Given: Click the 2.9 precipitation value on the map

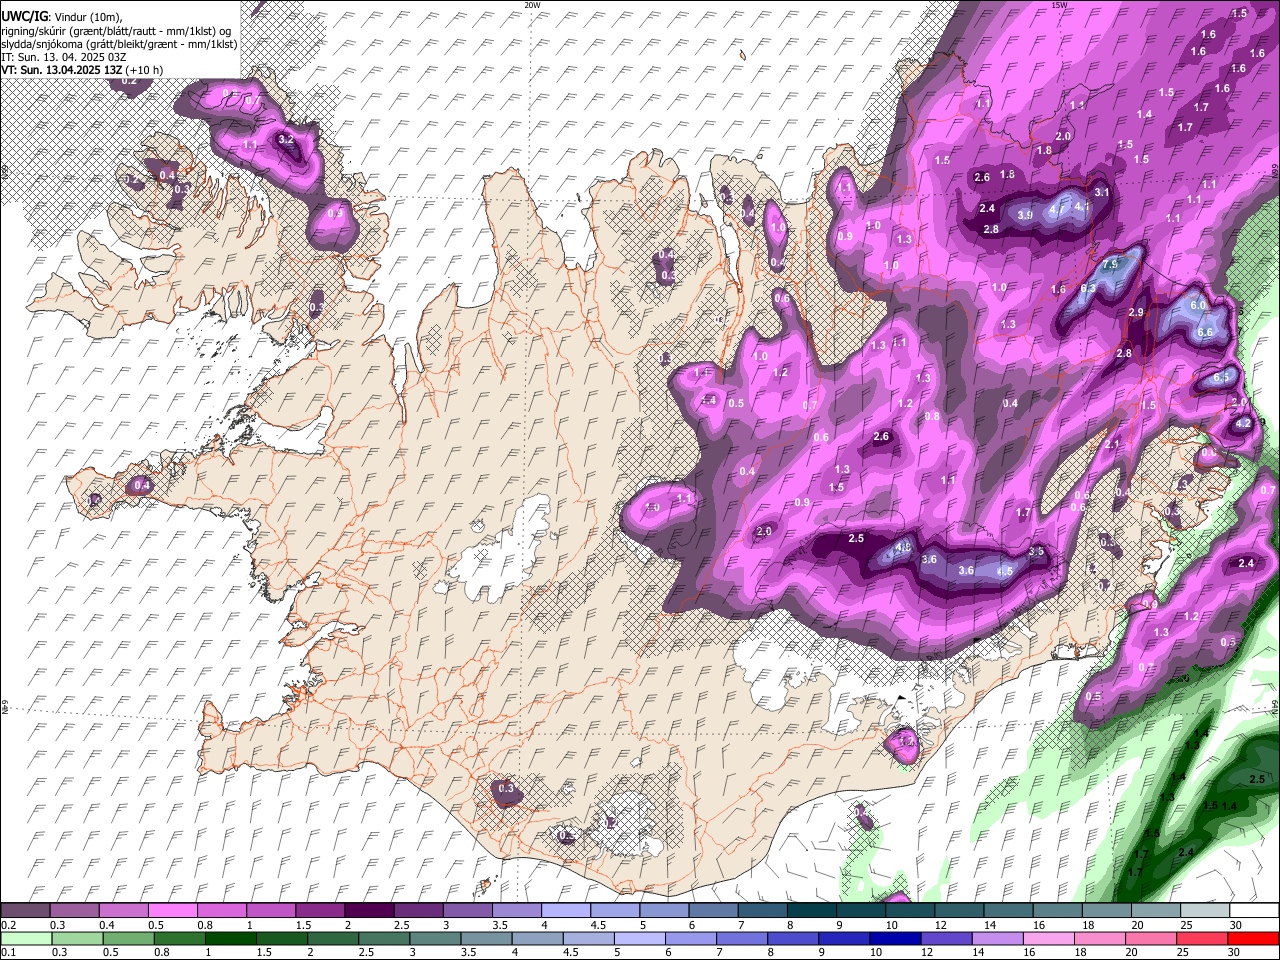Looking at the screenshot, I should (x=1136, y=313).
